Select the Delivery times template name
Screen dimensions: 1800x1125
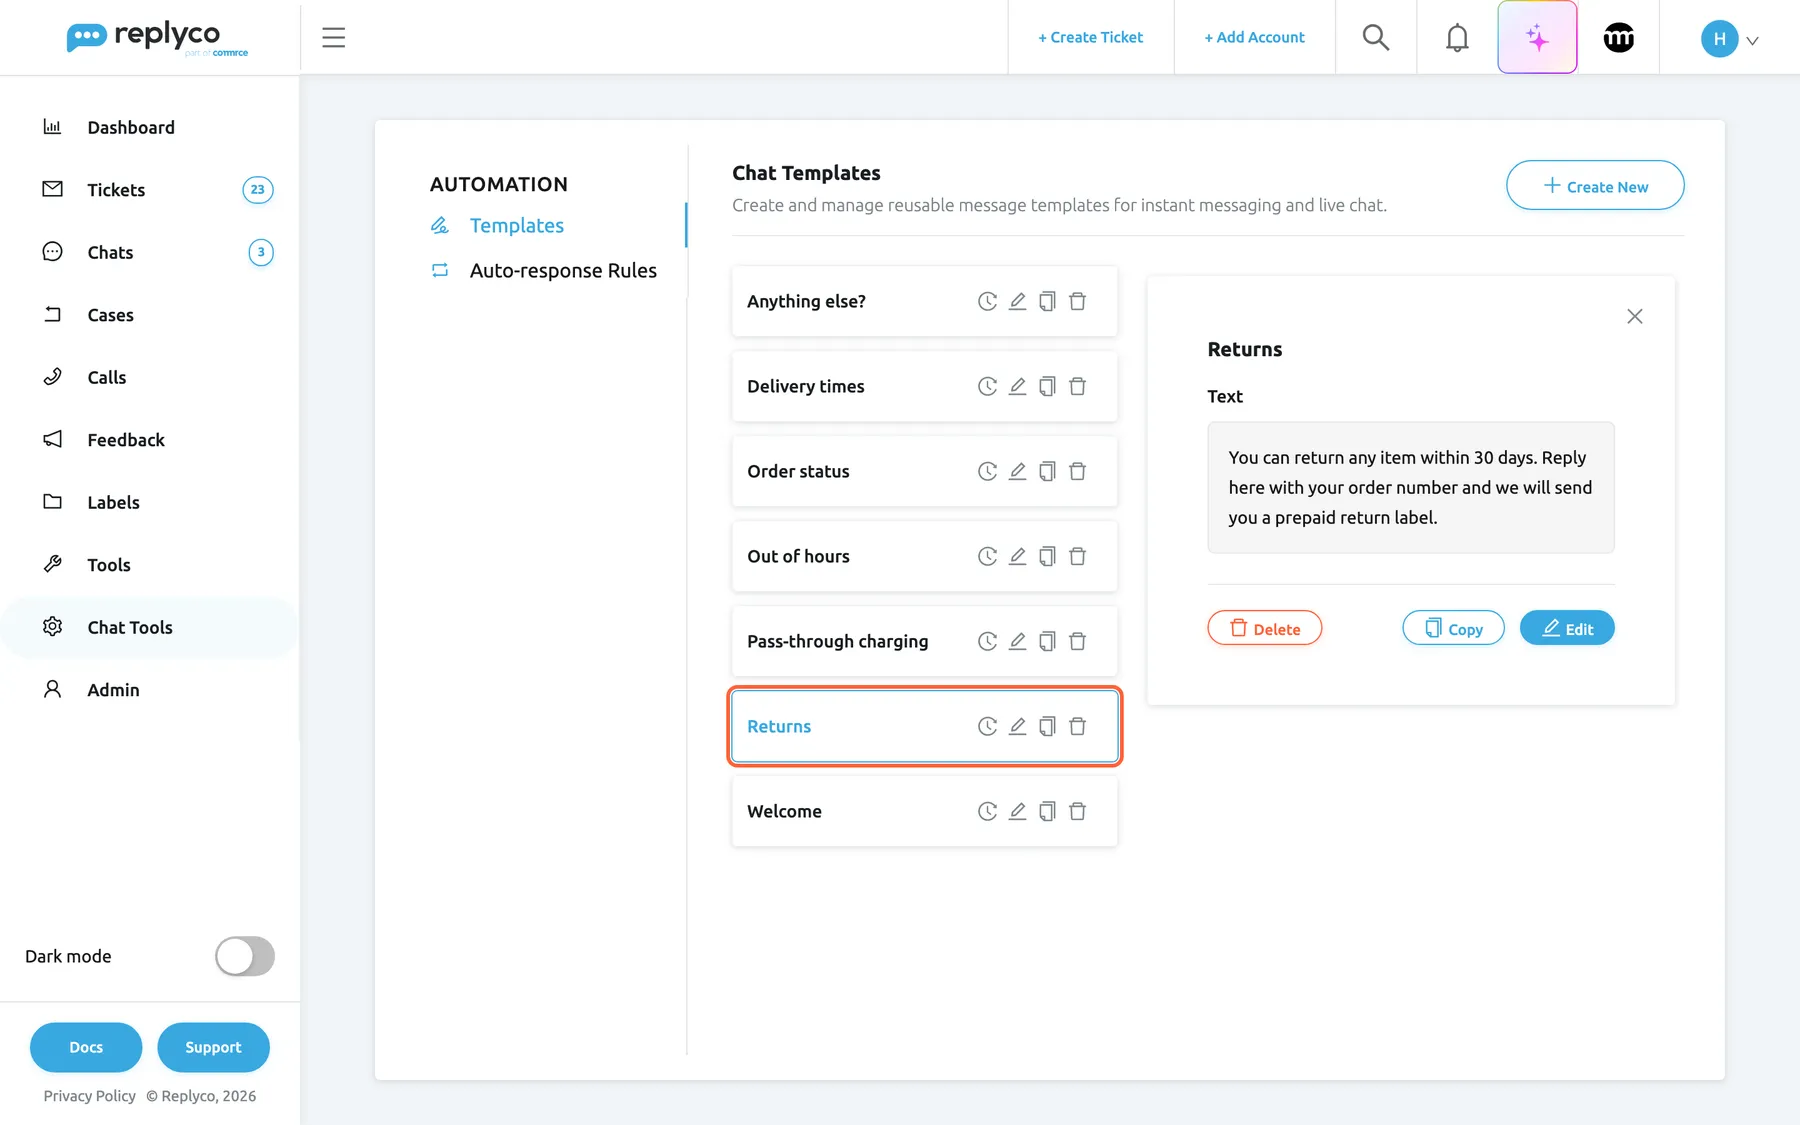click(805, 386)
